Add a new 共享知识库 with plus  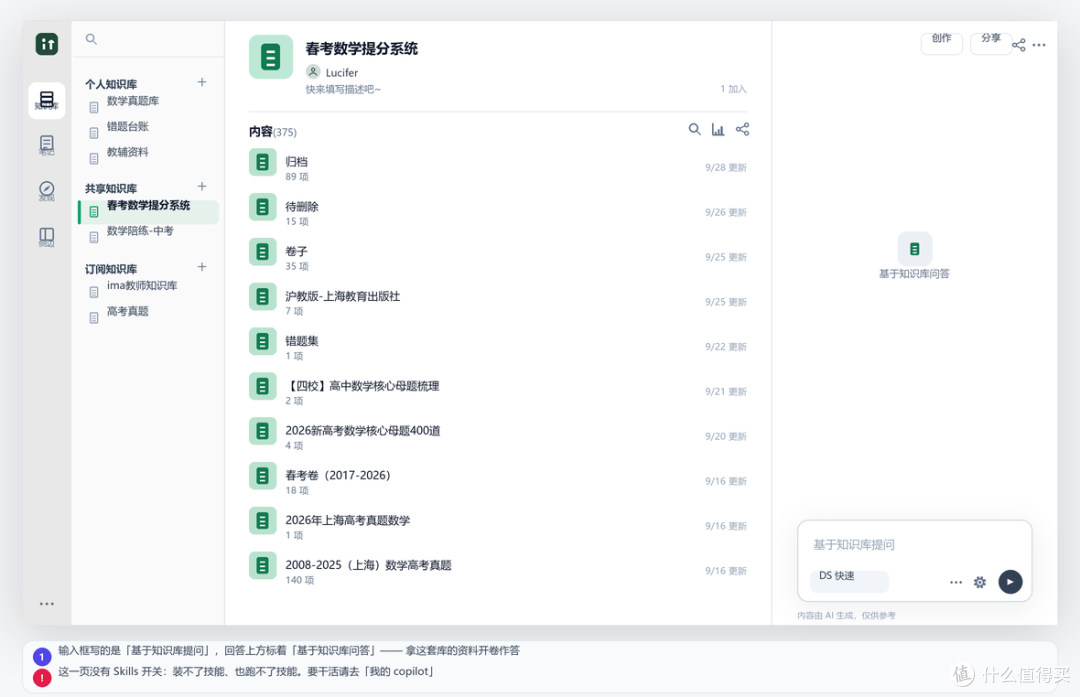(202, 186)
